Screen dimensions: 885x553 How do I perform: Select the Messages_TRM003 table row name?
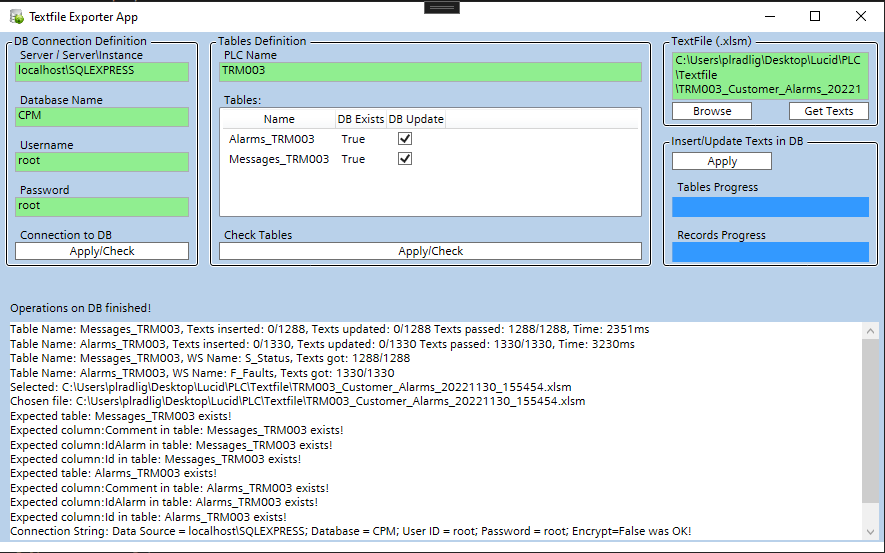pos(279,159)
